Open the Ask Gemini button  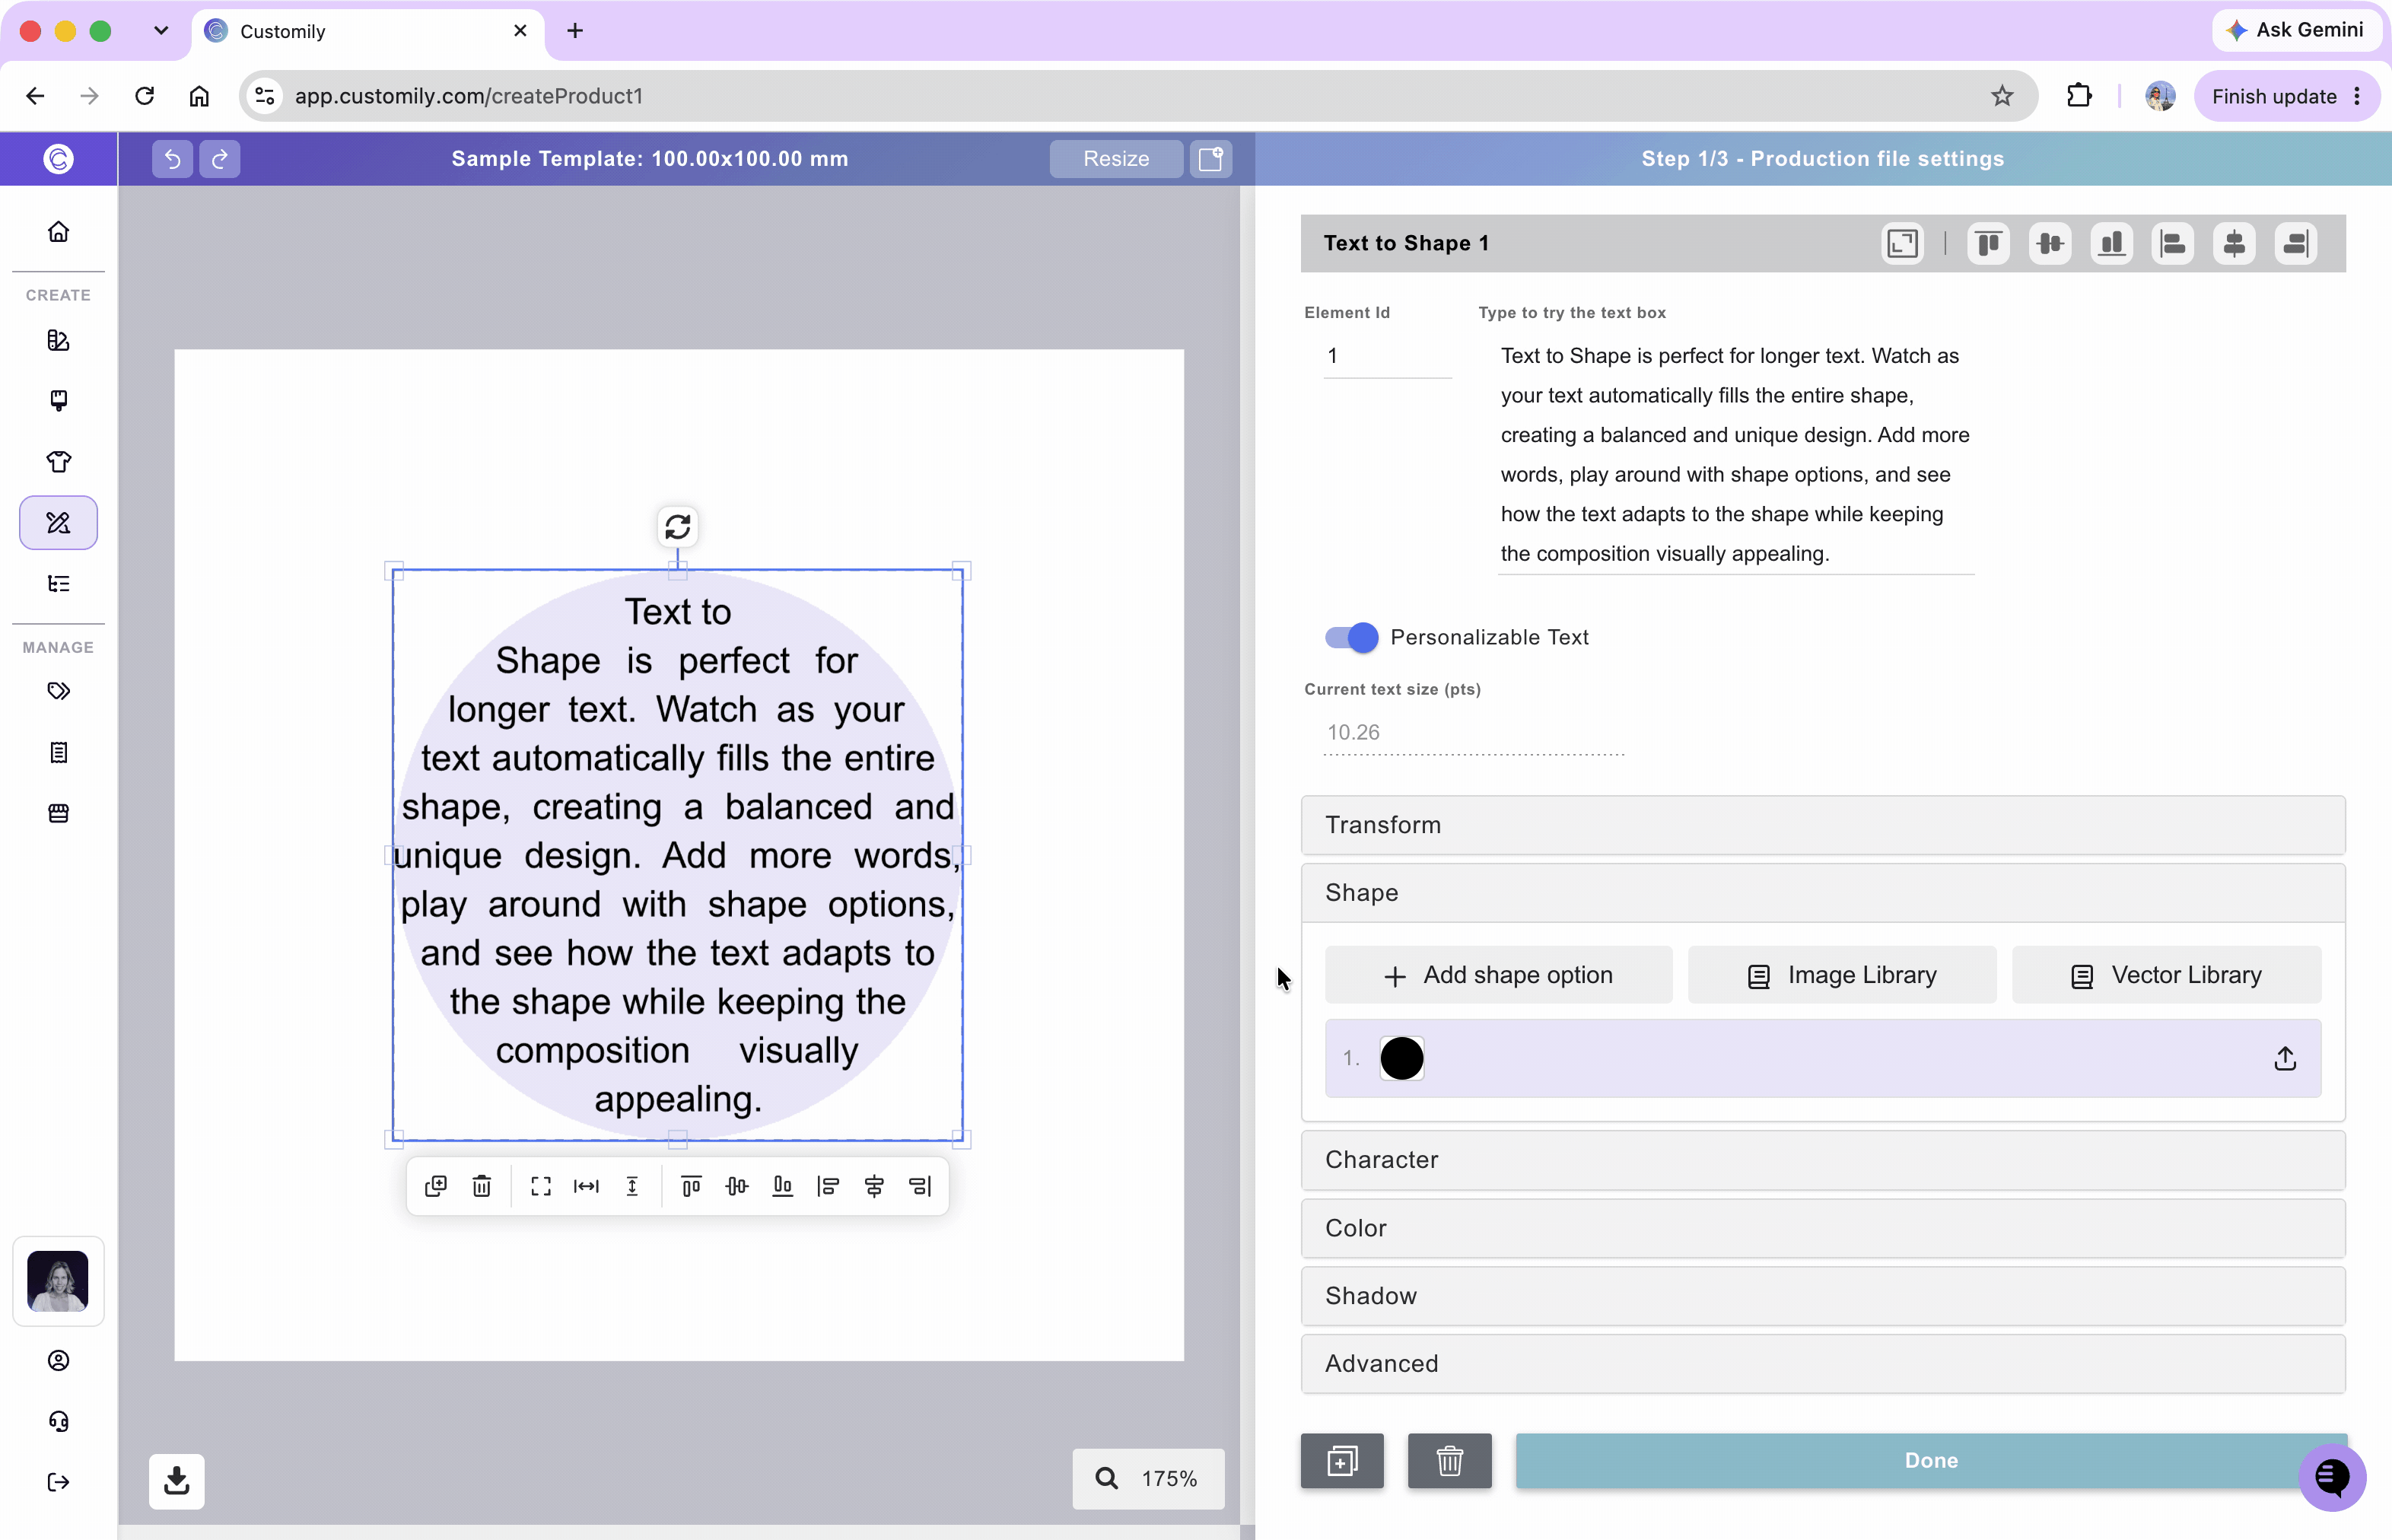(x=2296, y=30)
